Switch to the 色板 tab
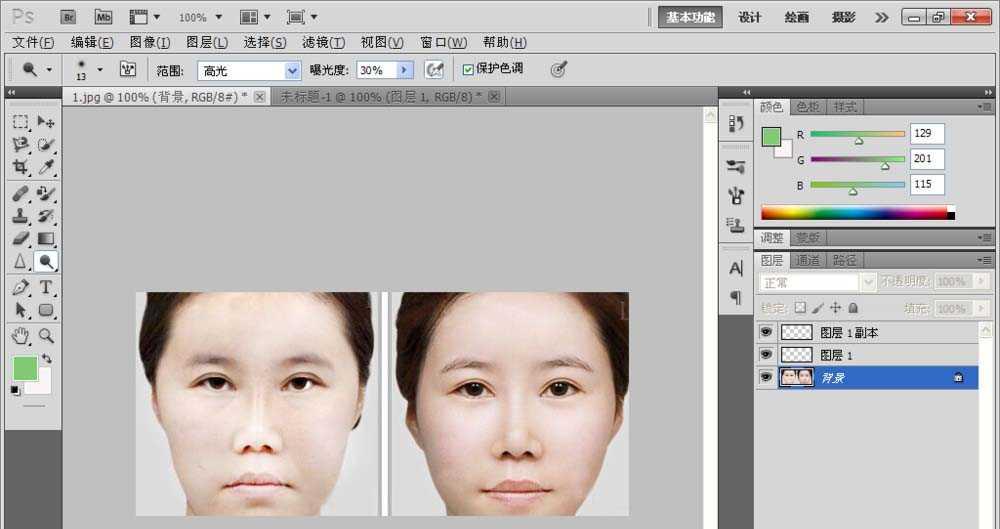The width and height of the screenshot is (1000, 529). coord(808,107)
